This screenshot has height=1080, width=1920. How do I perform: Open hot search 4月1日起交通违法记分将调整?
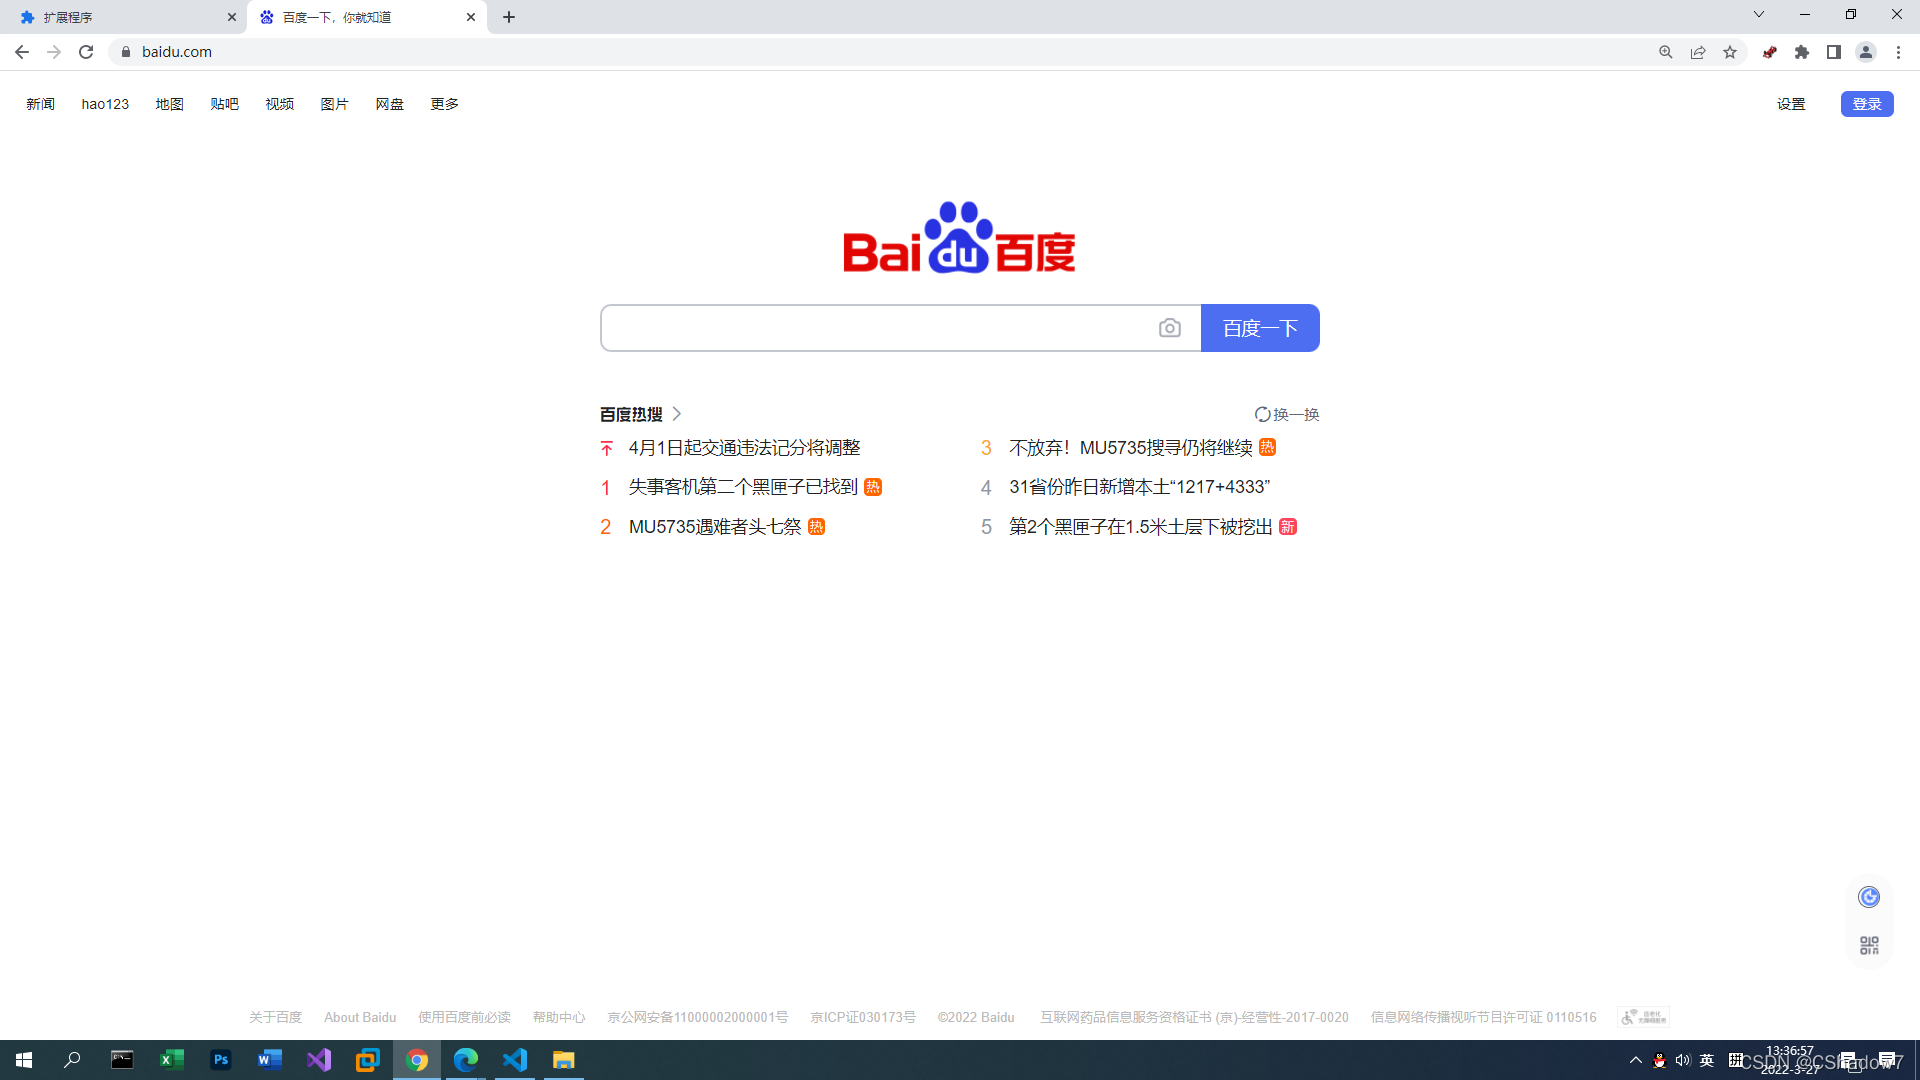pyautogui.click(x=744, y=448)
